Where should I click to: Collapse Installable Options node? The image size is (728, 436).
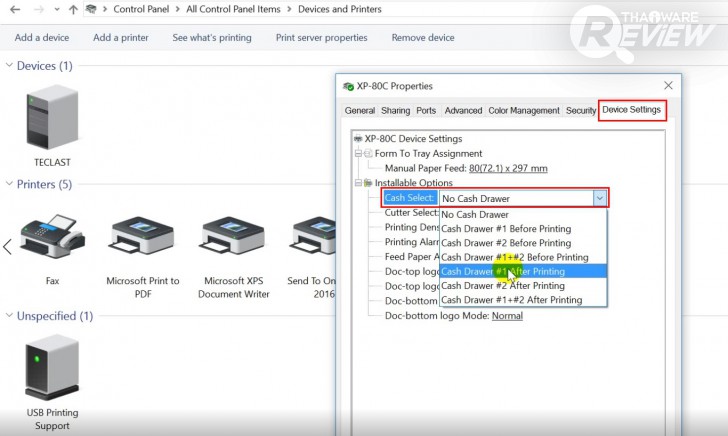358,183
